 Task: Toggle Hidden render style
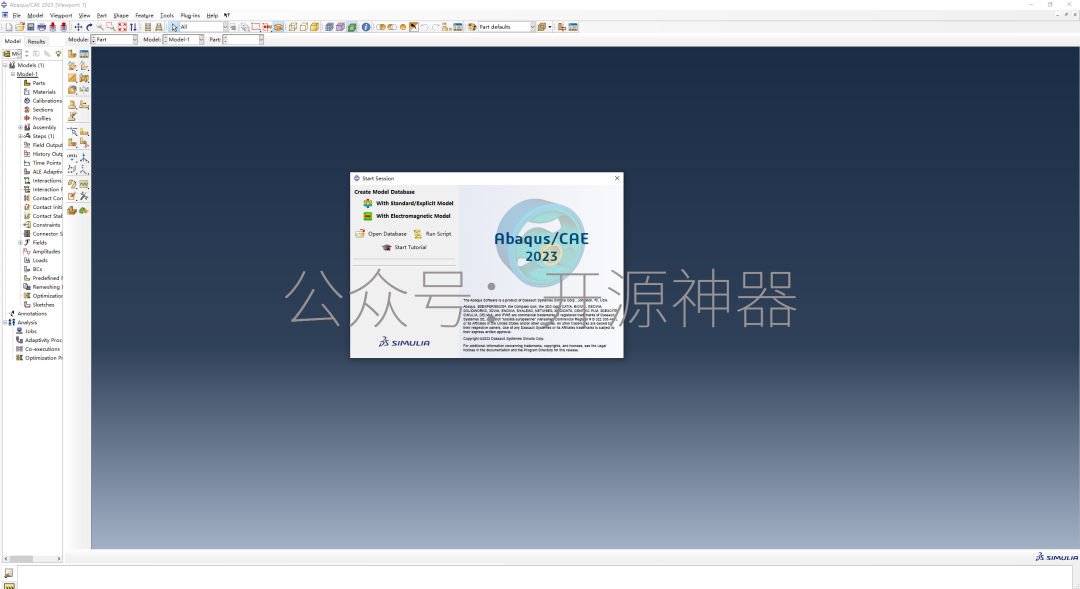(x=304, y=27)
